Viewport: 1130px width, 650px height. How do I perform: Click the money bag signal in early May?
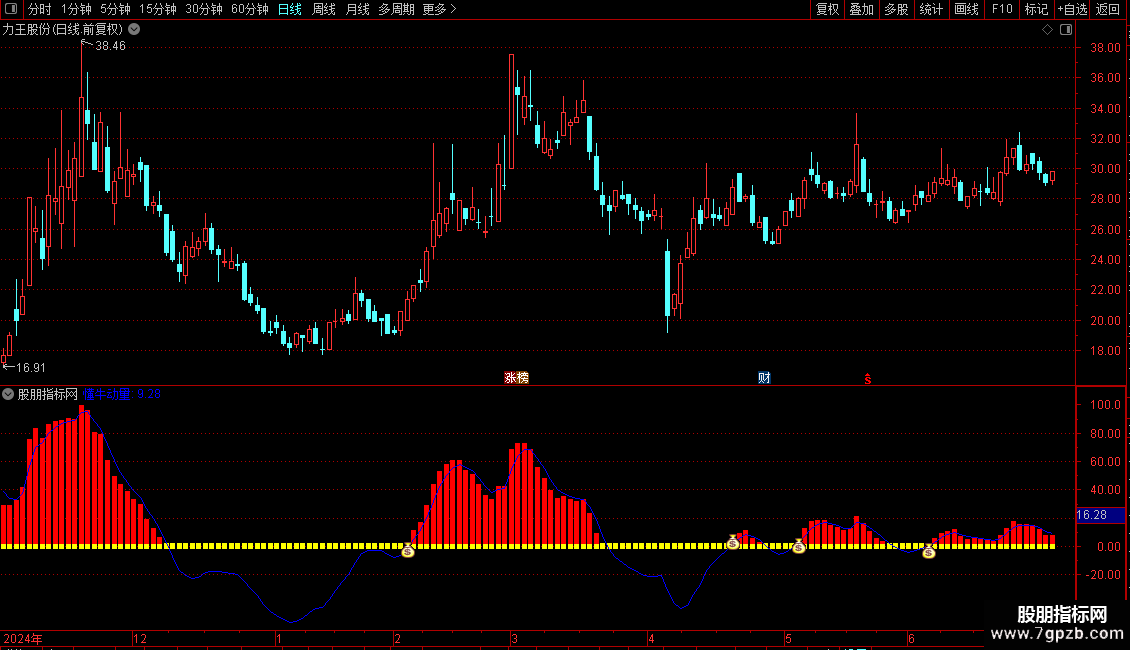[x=798, y=546]
